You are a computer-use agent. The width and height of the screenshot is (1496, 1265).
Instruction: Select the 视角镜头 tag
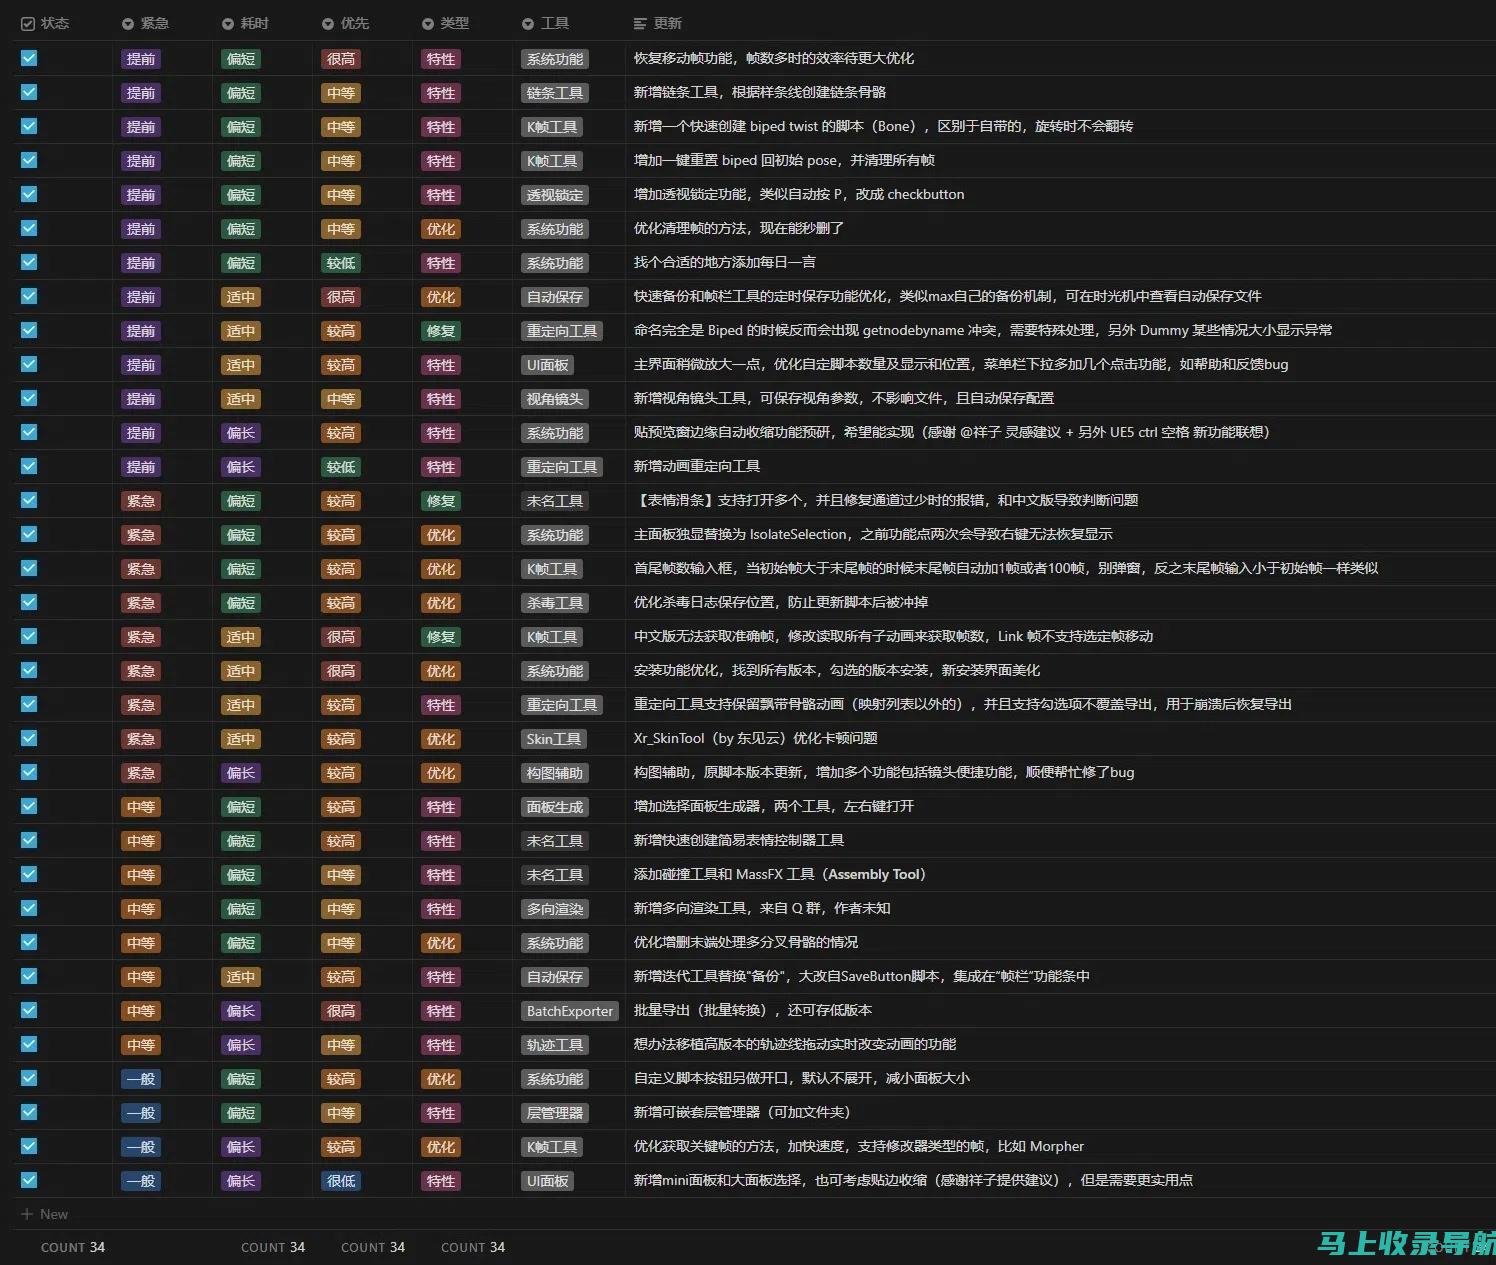[x=555, y=399]
